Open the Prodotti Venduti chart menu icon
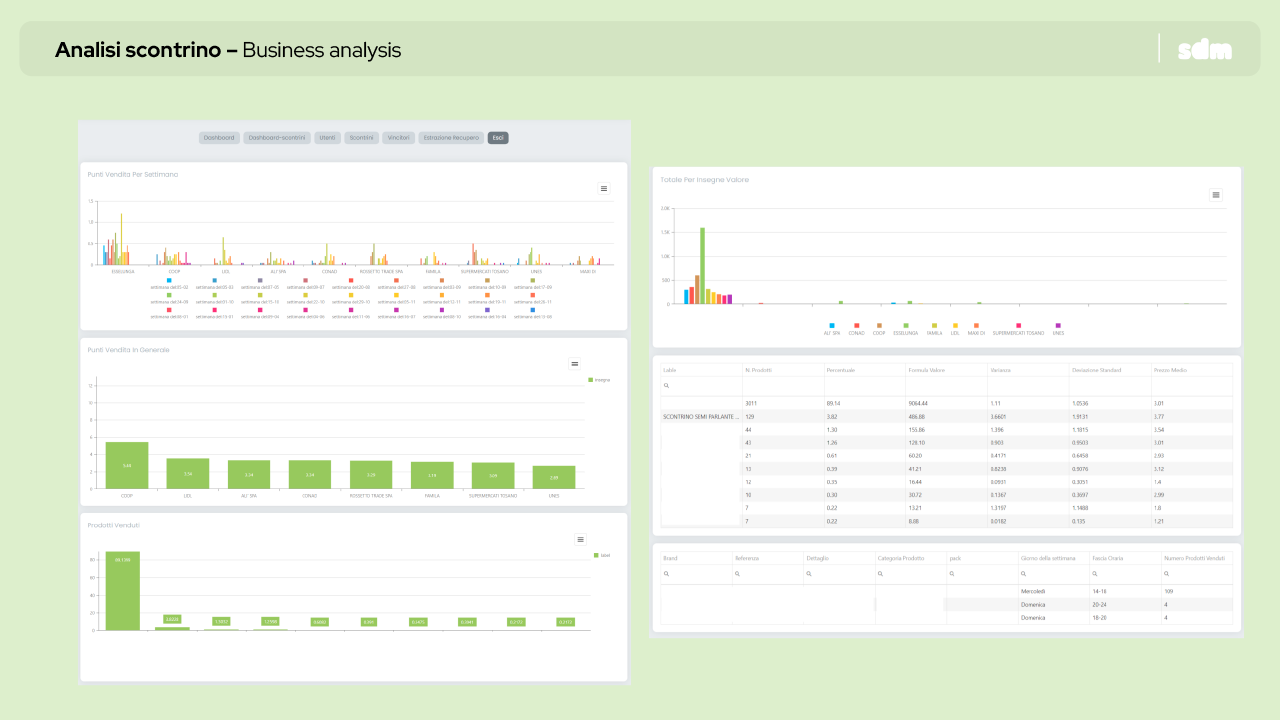This screenshot has width=1280, height=720. tap(580, 539)
